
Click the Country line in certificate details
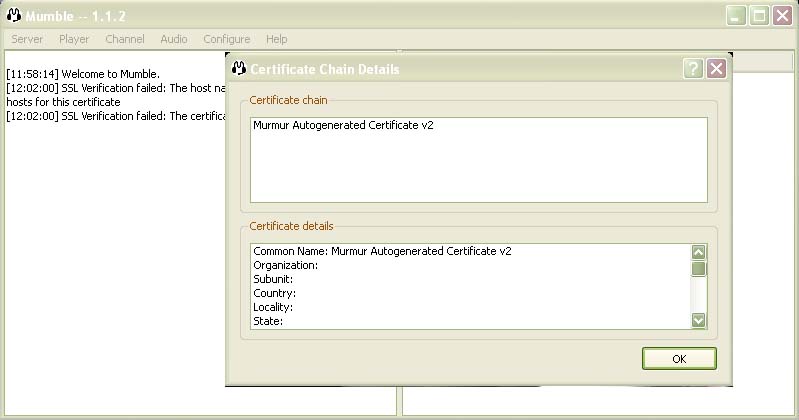[275, 293]
